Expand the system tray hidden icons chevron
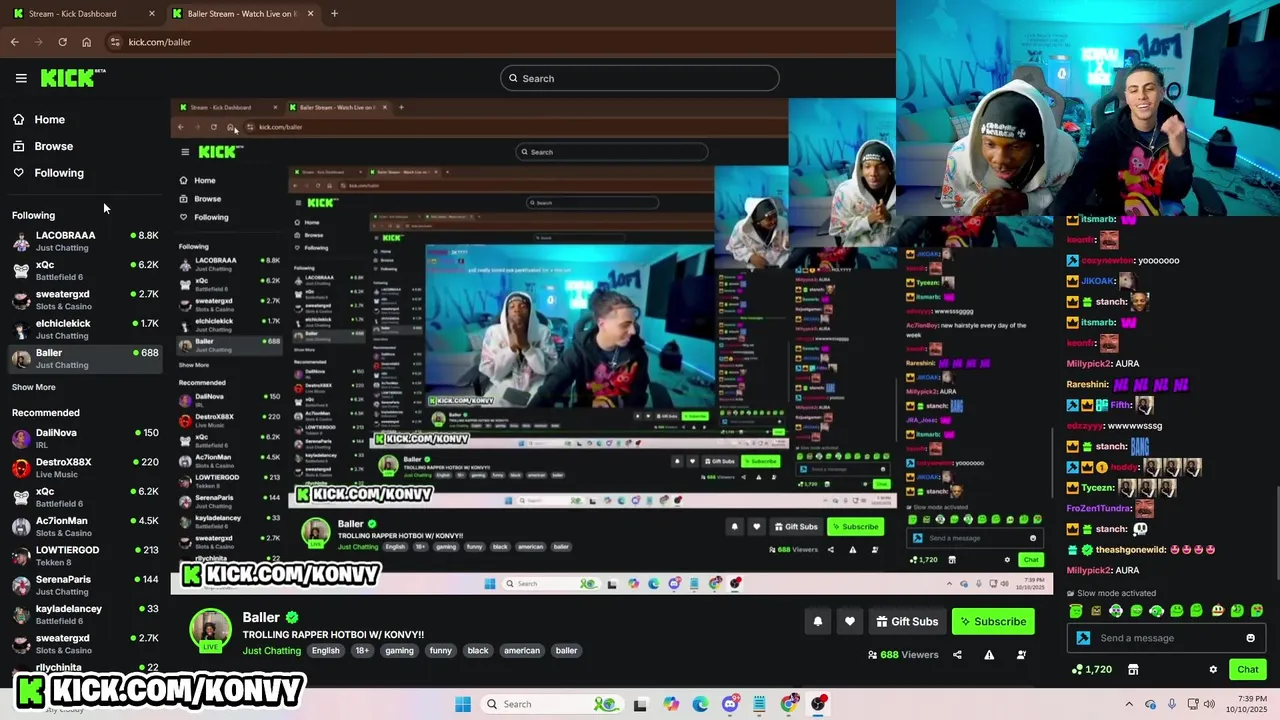Screen dimensions: 1280x720 pos(1129,704)
